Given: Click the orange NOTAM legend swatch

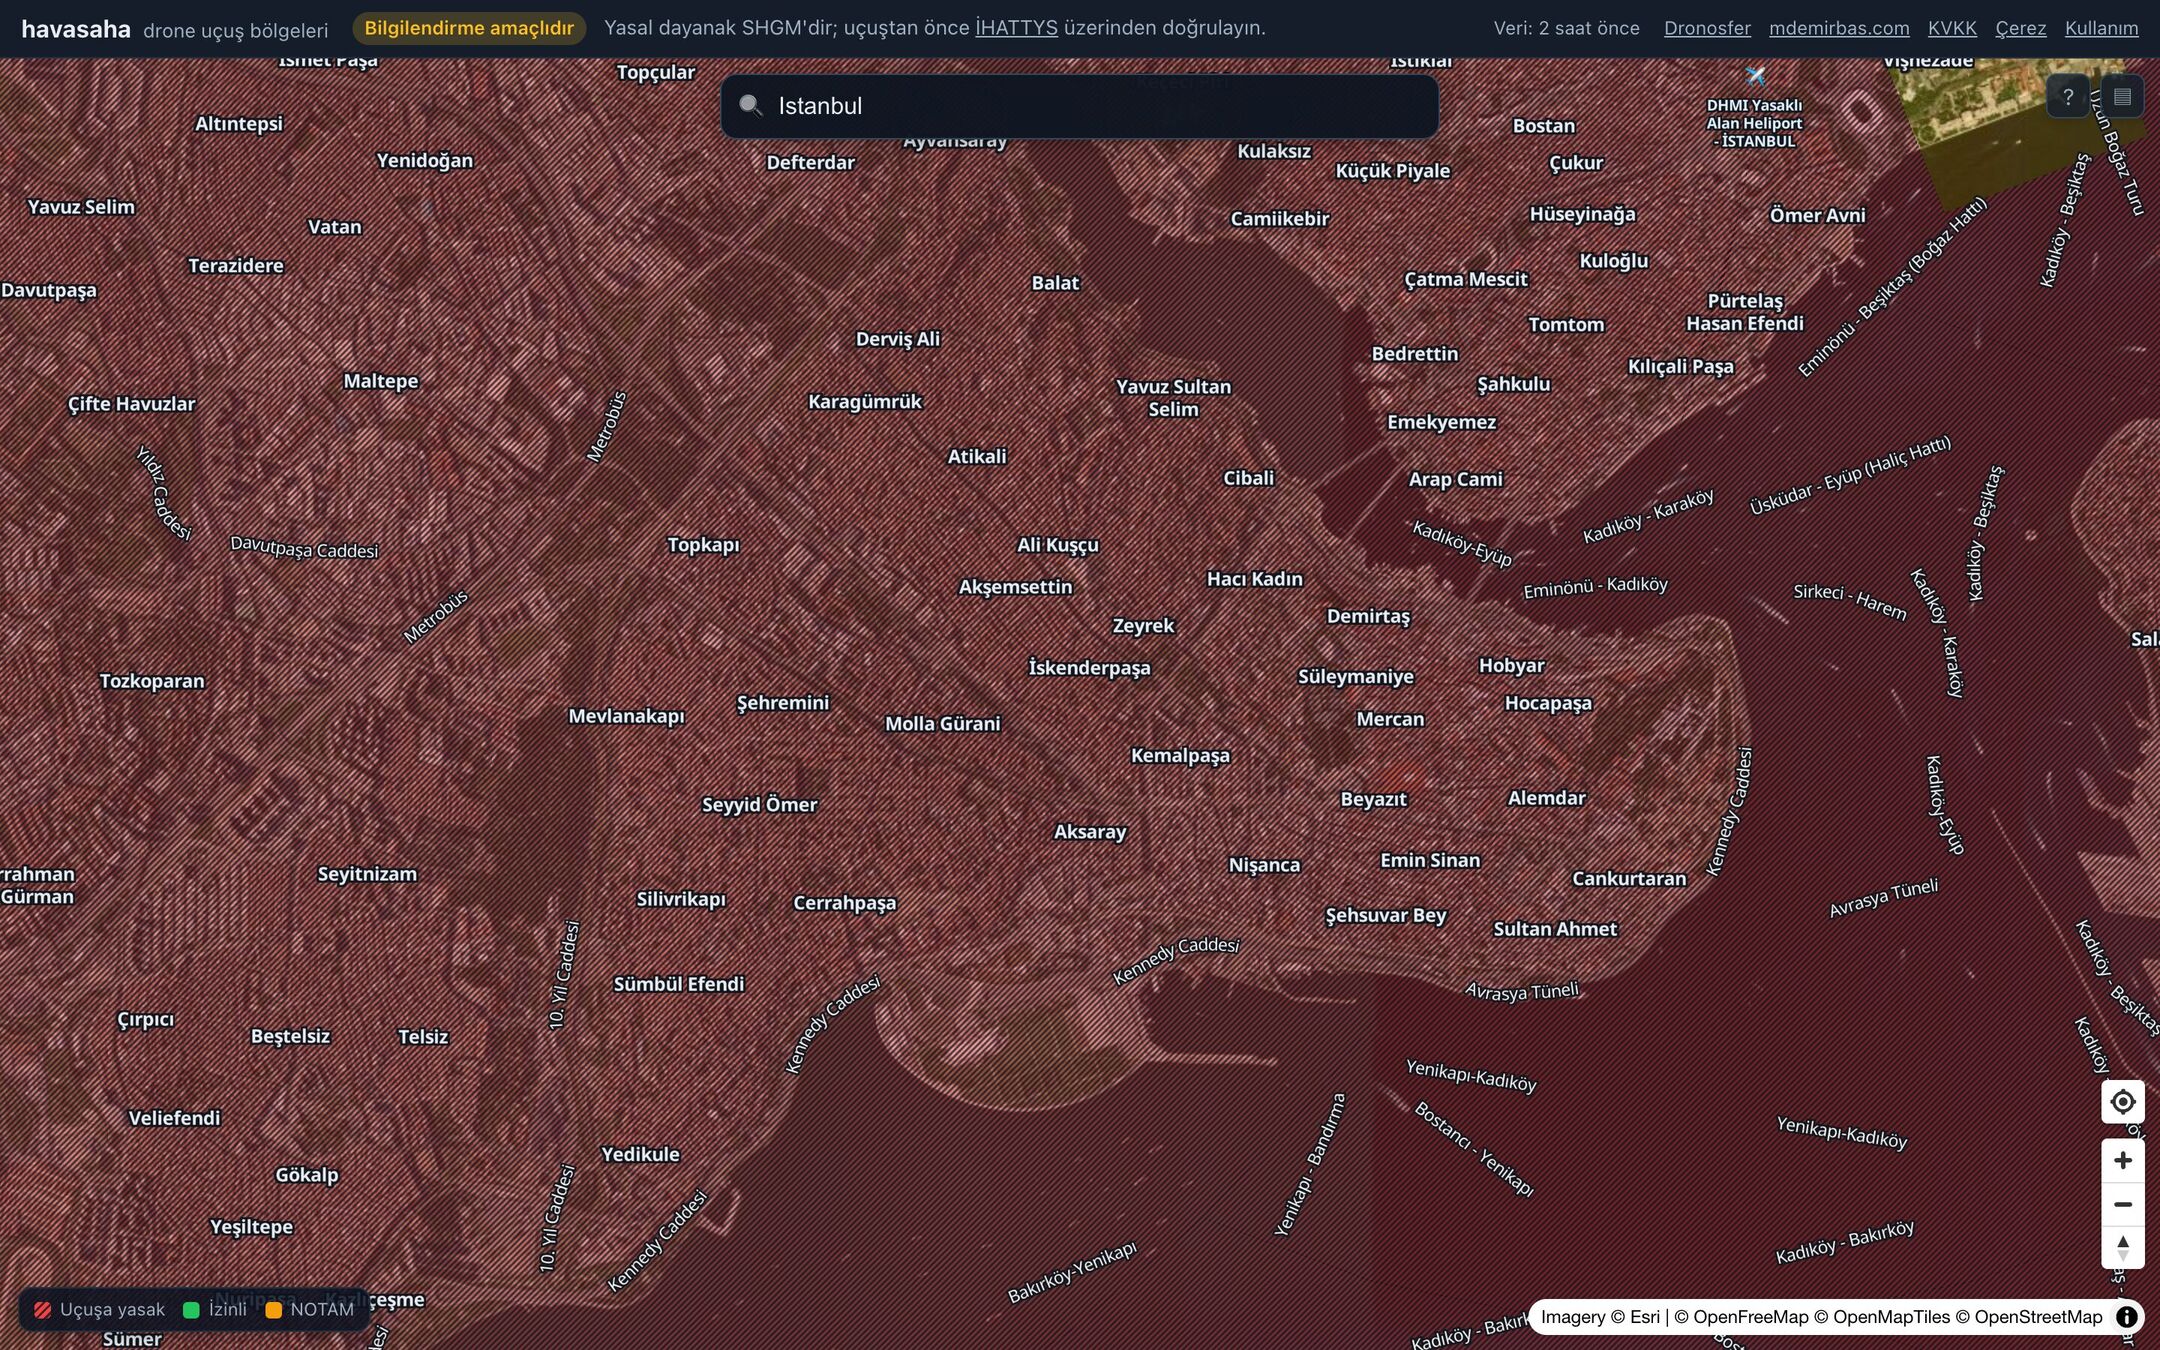Looking at the screenshot, I should click(x=273, y=1310).
